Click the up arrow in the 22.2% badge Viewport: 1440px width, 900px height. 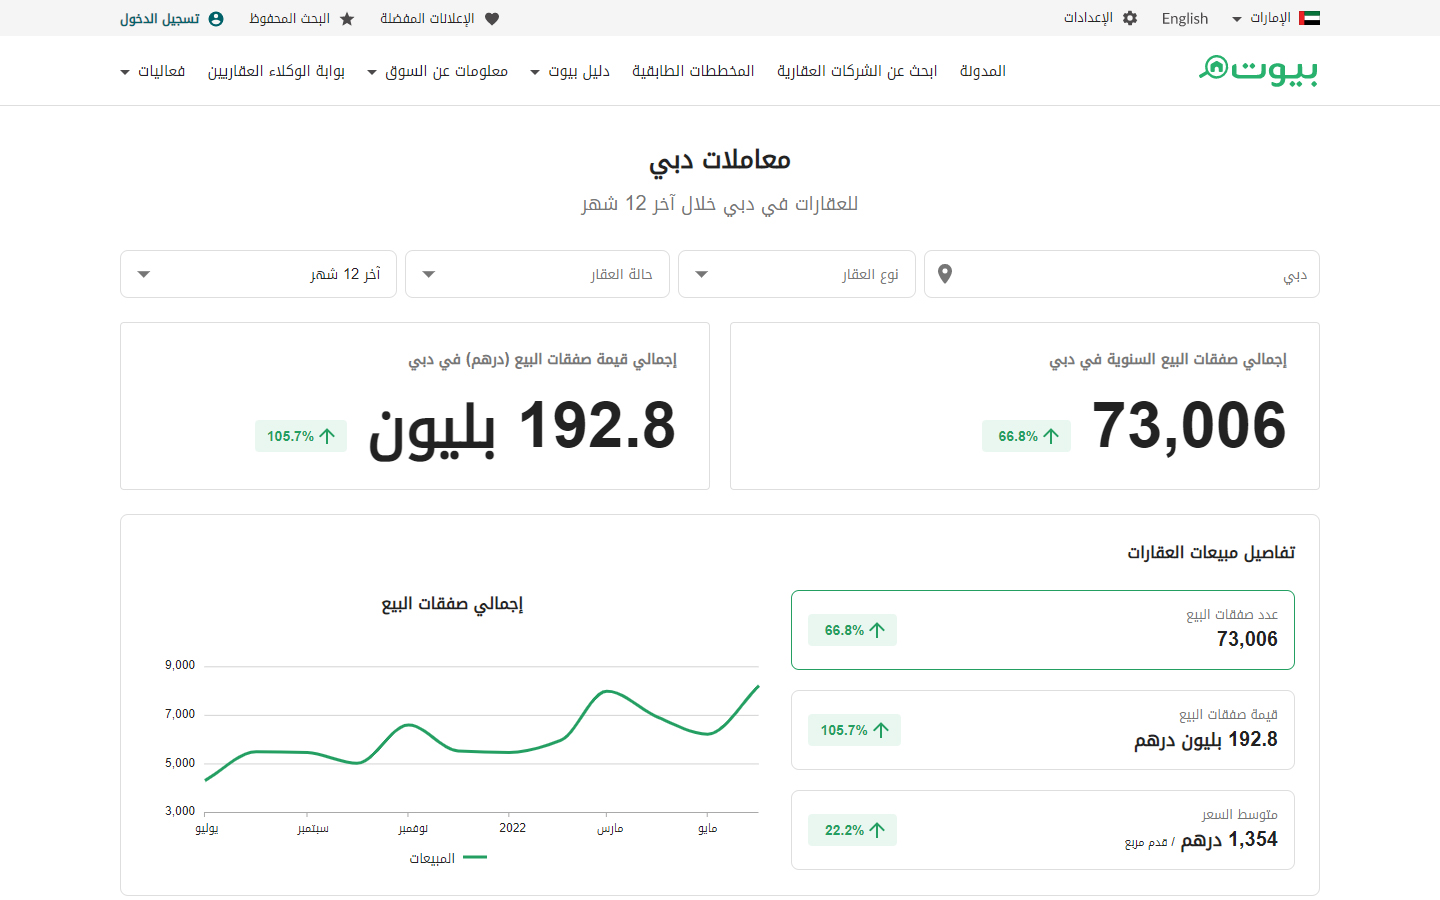(x=877, y=830)
